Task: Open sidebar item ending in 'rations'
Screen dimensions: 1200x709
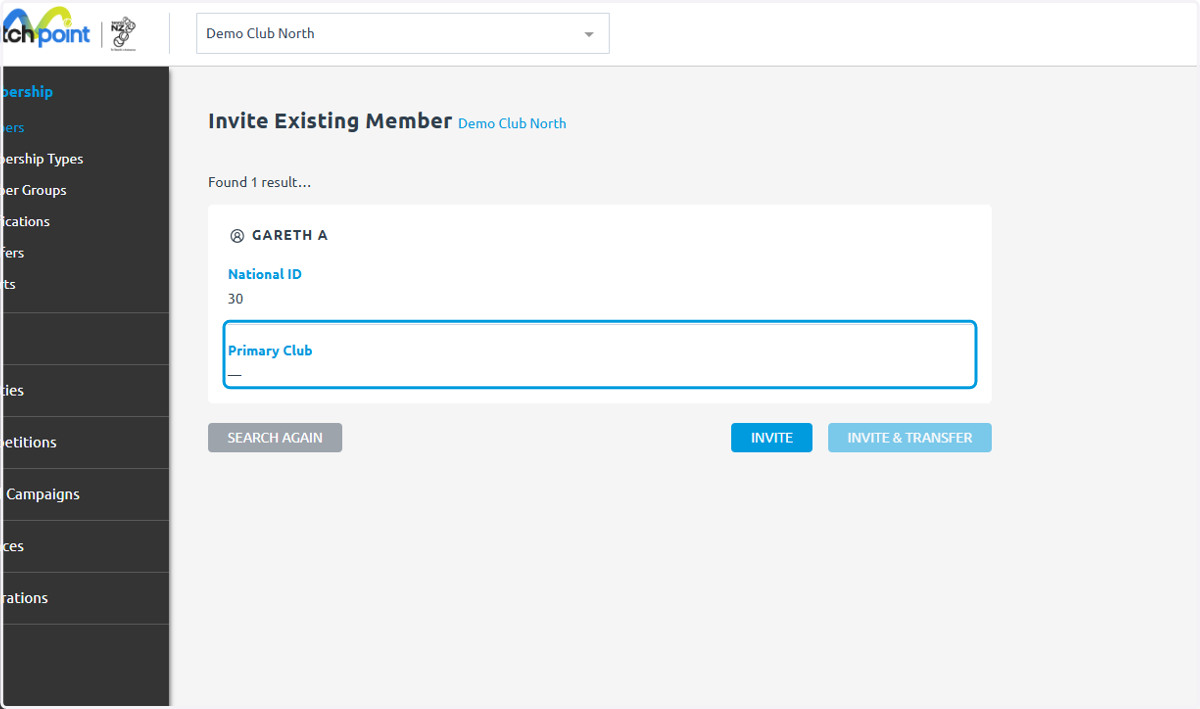Action: (x=24, y=598)
